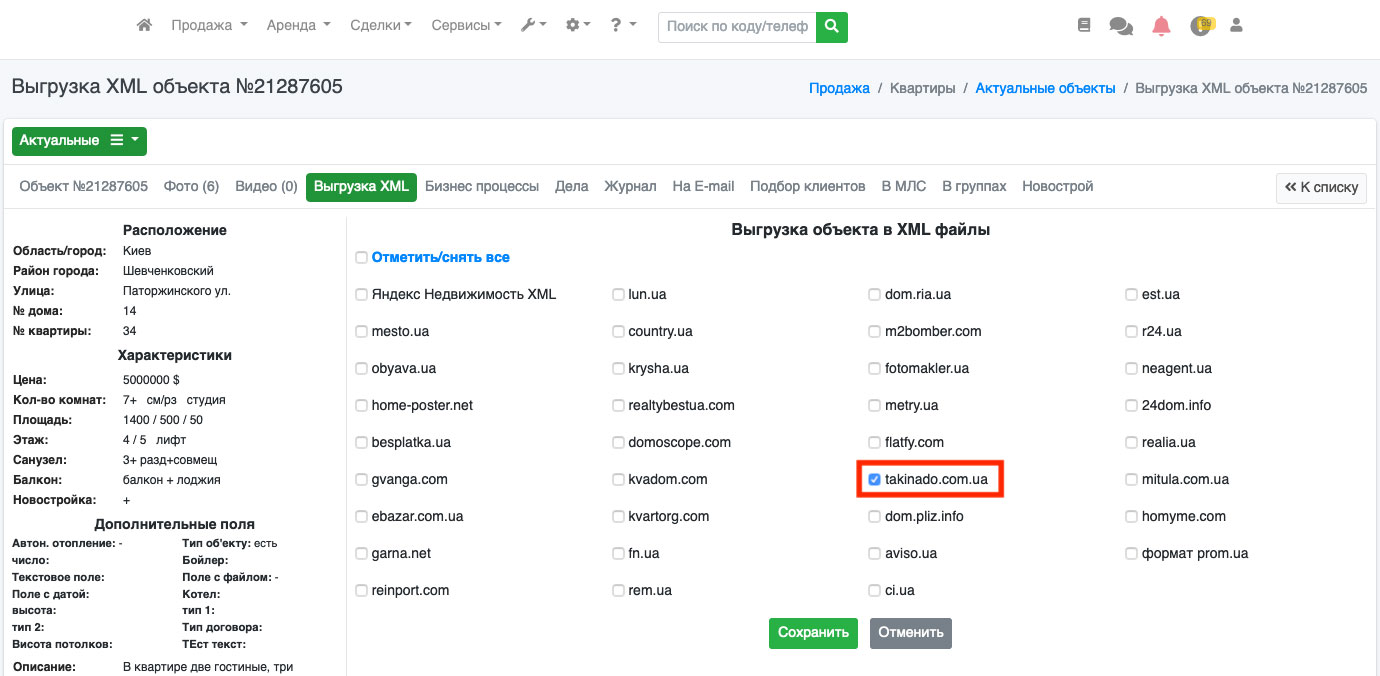The image size is (1380, 676).
Task: Open the chat messages icon
Action: tap(1121, 27)
